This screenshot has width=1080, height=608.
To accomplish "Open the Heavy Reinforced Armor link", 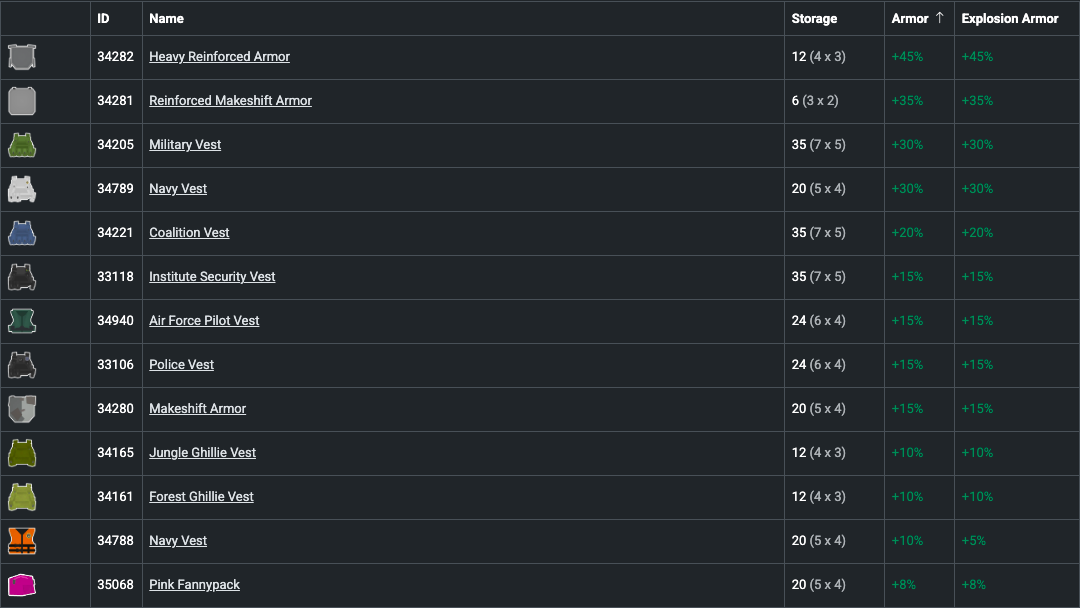I will tap(219, 57).
